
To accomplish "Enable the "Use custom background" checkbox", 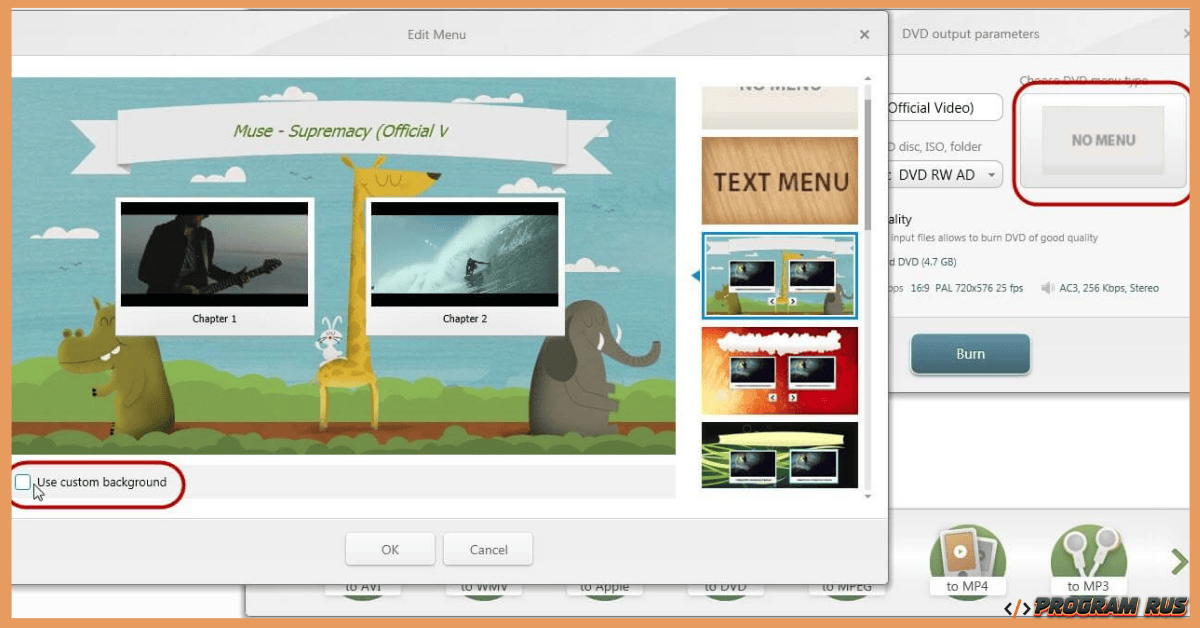I will (22, 482).
